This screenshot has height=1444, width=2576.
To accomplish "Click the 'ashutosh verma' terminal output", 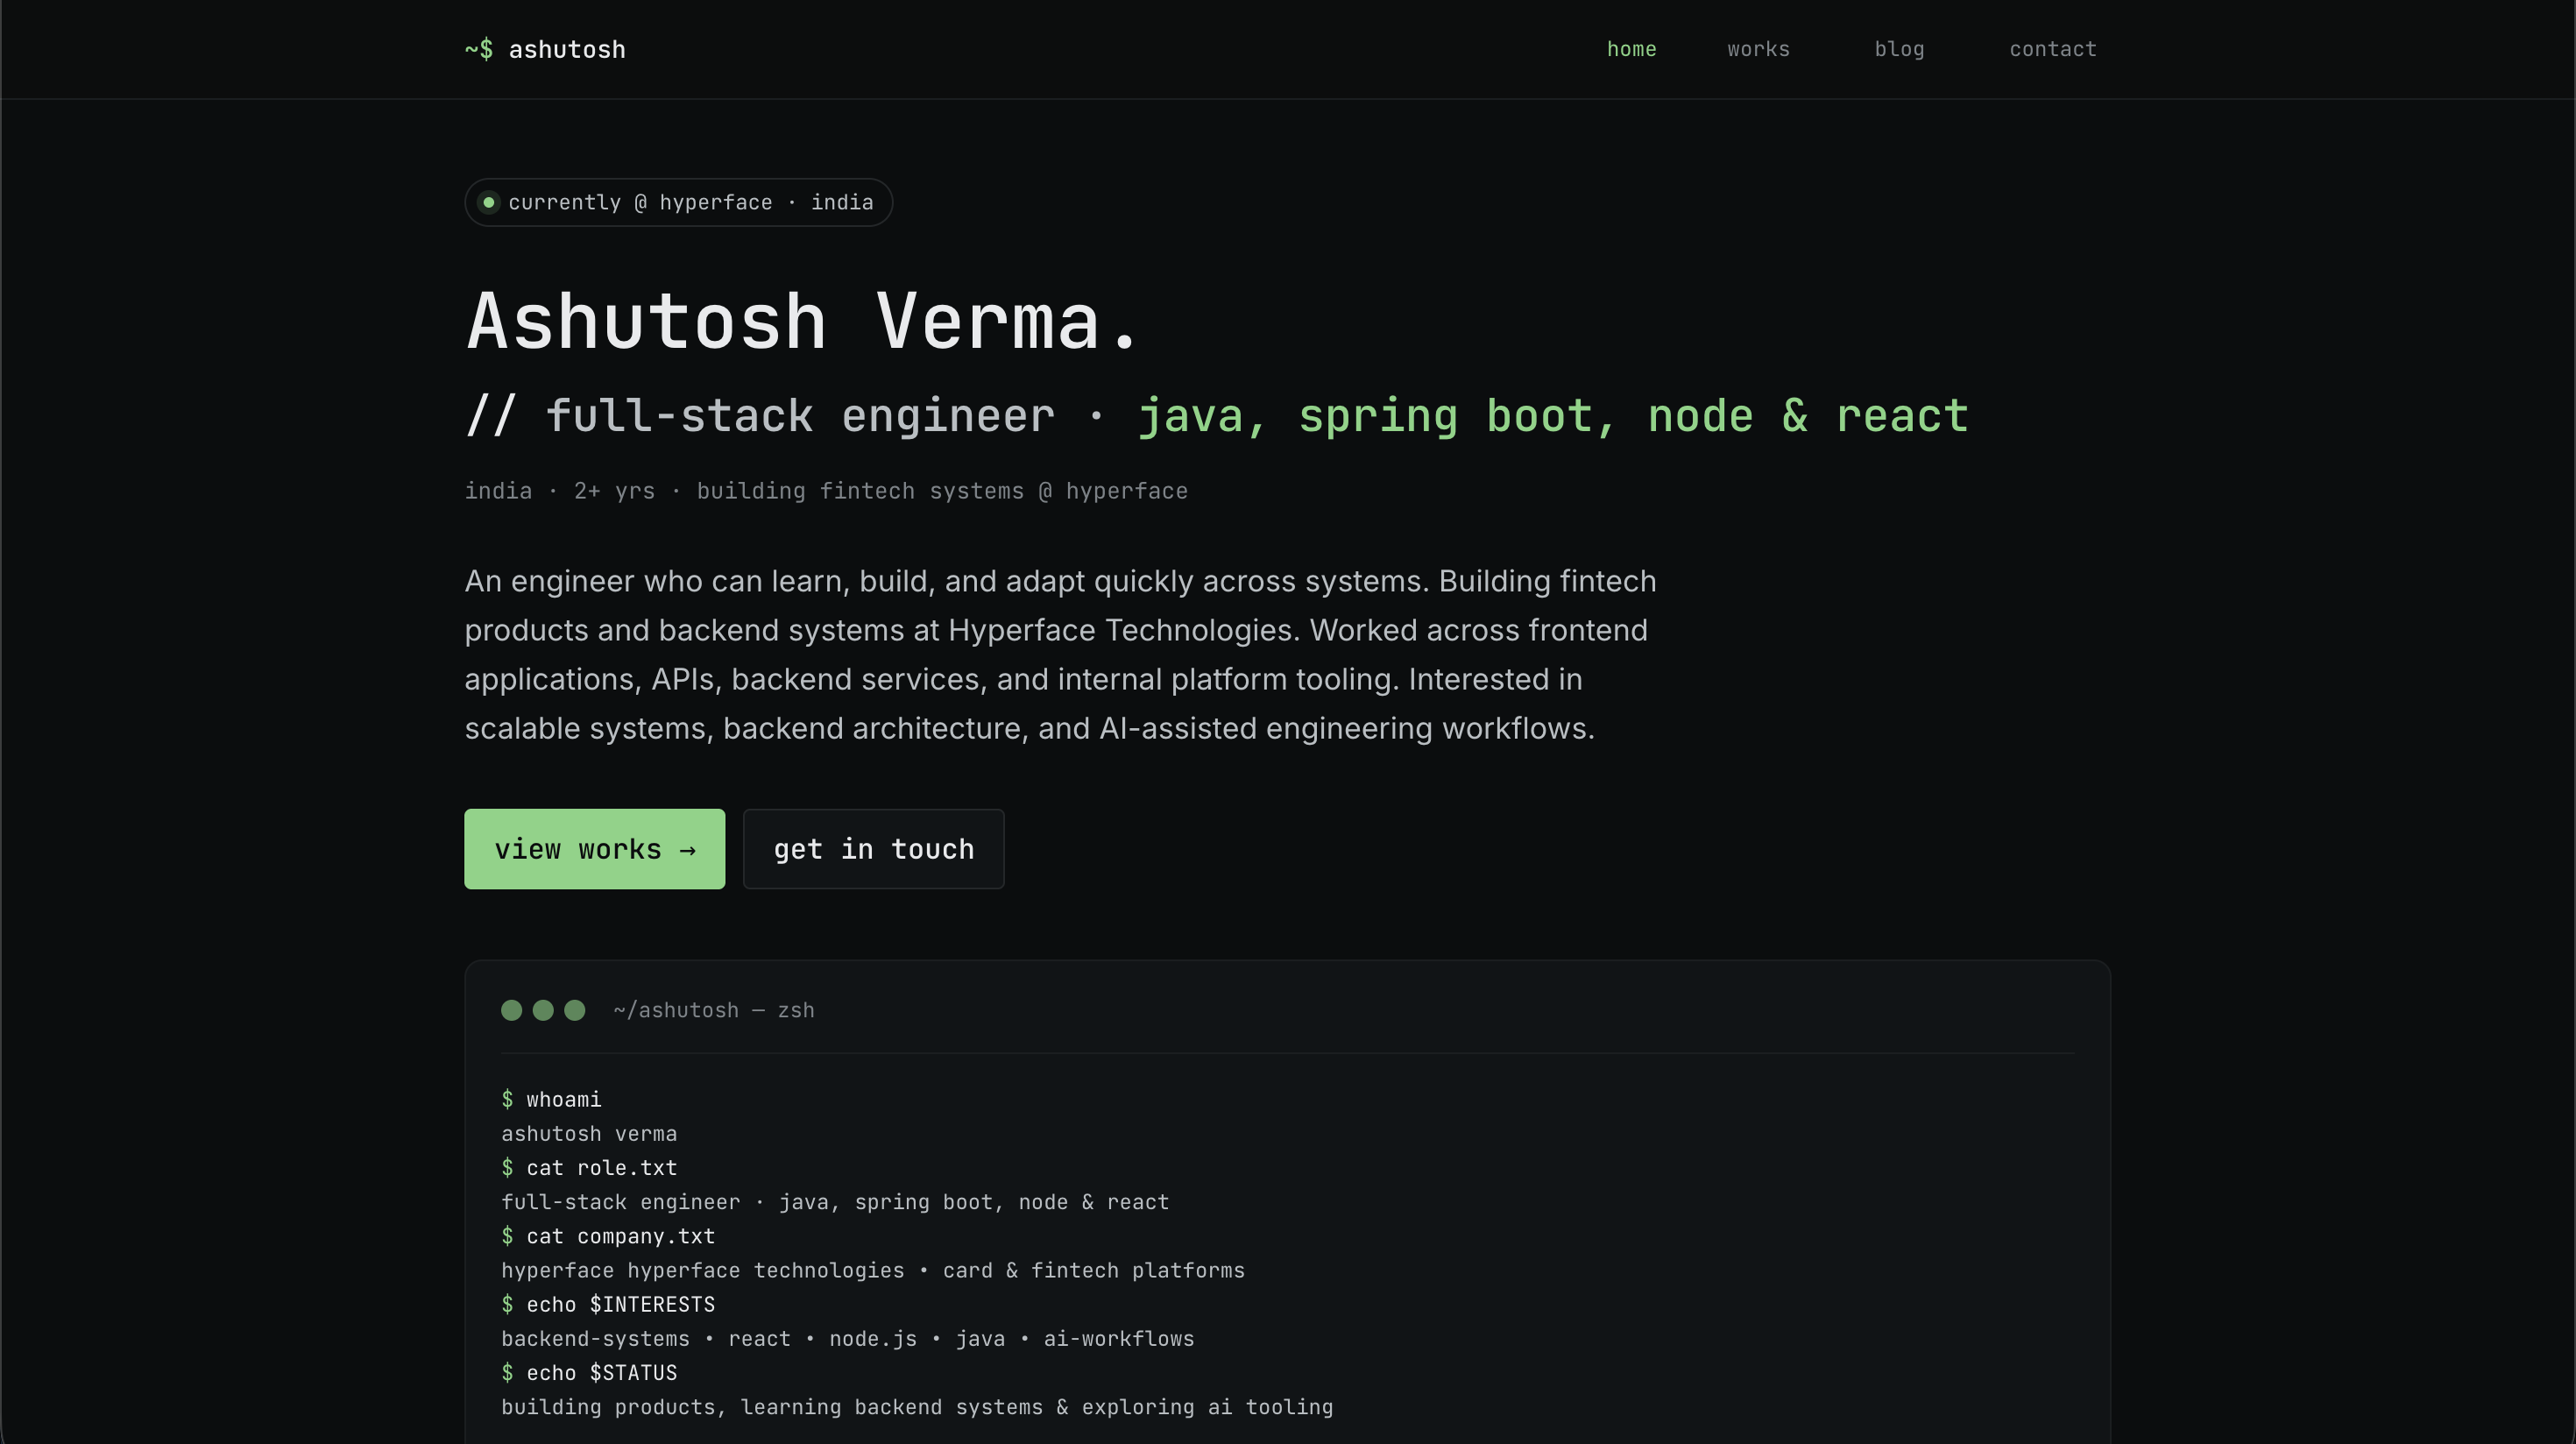I will click(x=589, y=1133).
